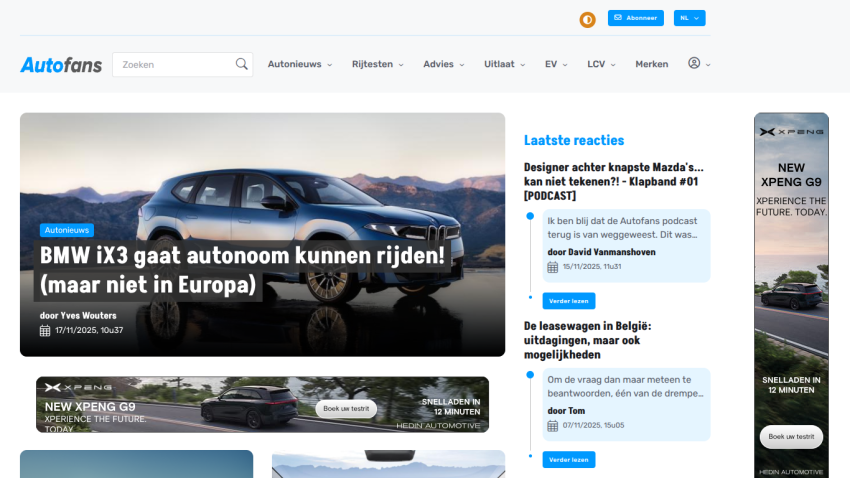Screen dimensions: 850x478
Task: Open De leasewagen in België article
Action: (x=588, y=340)
